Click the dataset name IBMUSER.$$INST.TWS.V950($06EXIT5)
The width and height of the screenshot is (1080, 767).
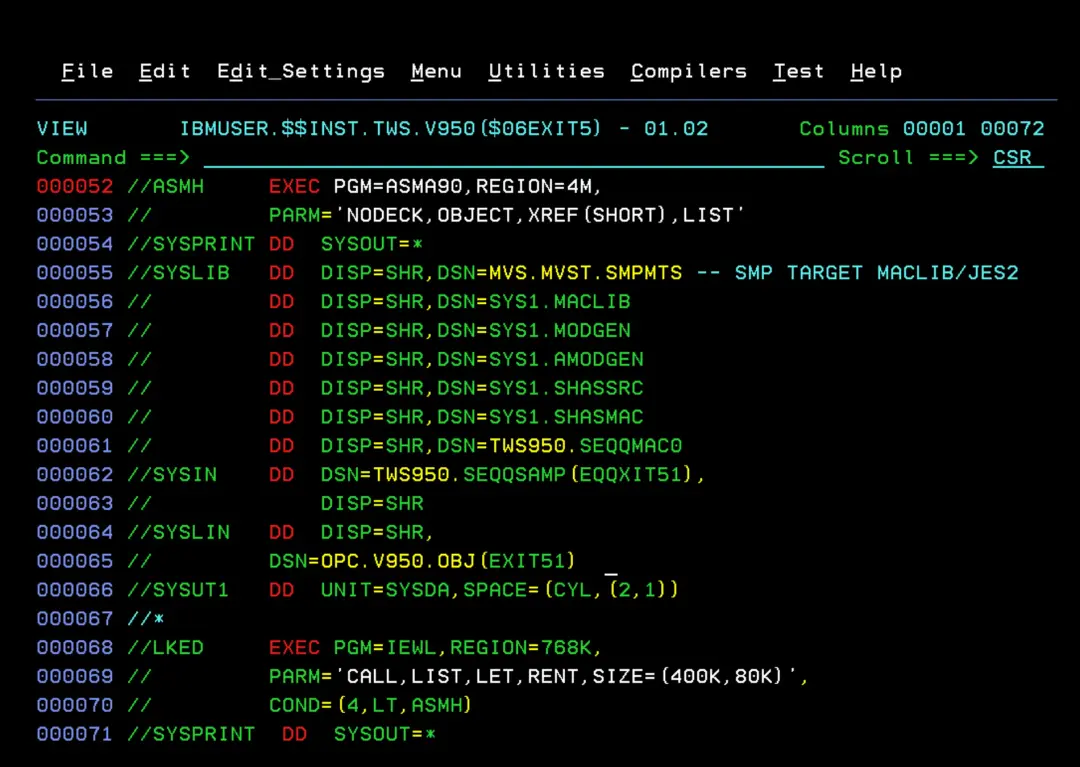click(391, 129)
